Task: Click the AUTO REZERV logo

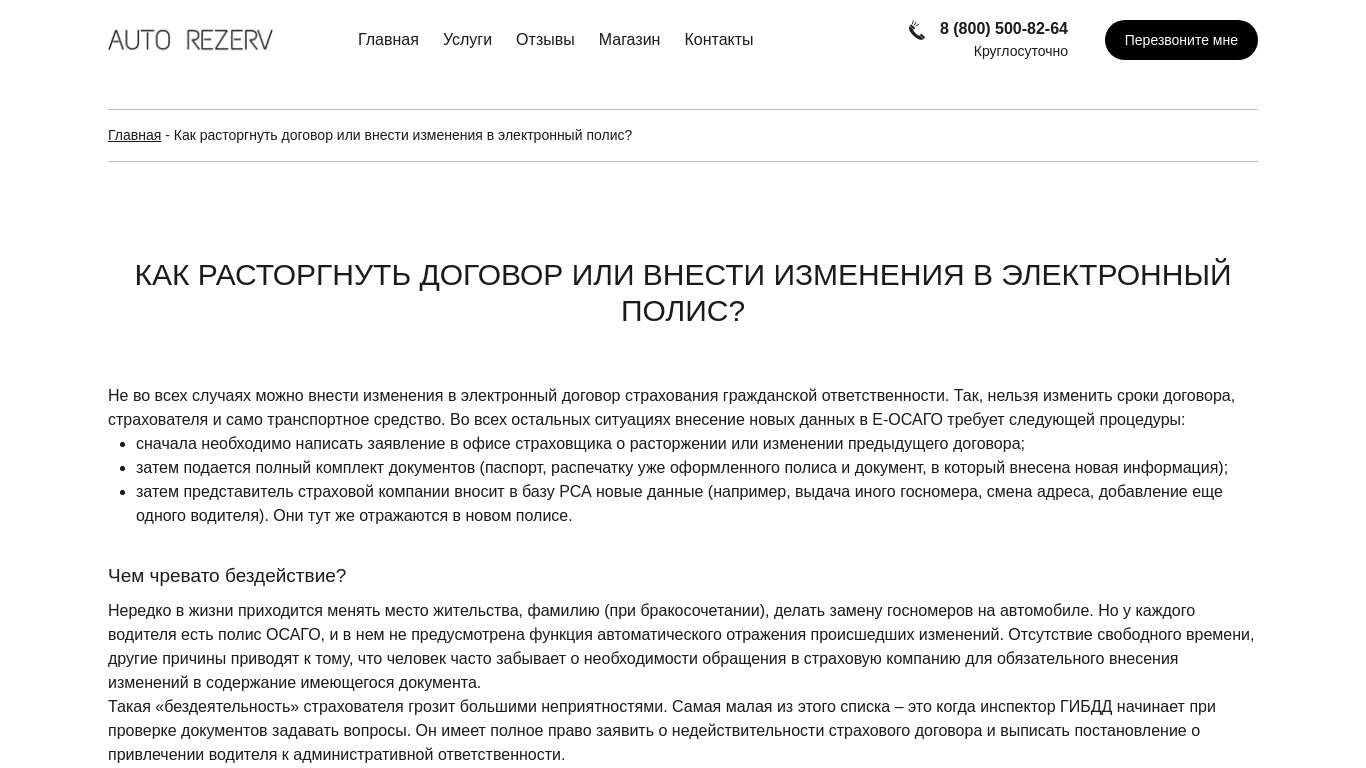Action: tap(190, 40)
